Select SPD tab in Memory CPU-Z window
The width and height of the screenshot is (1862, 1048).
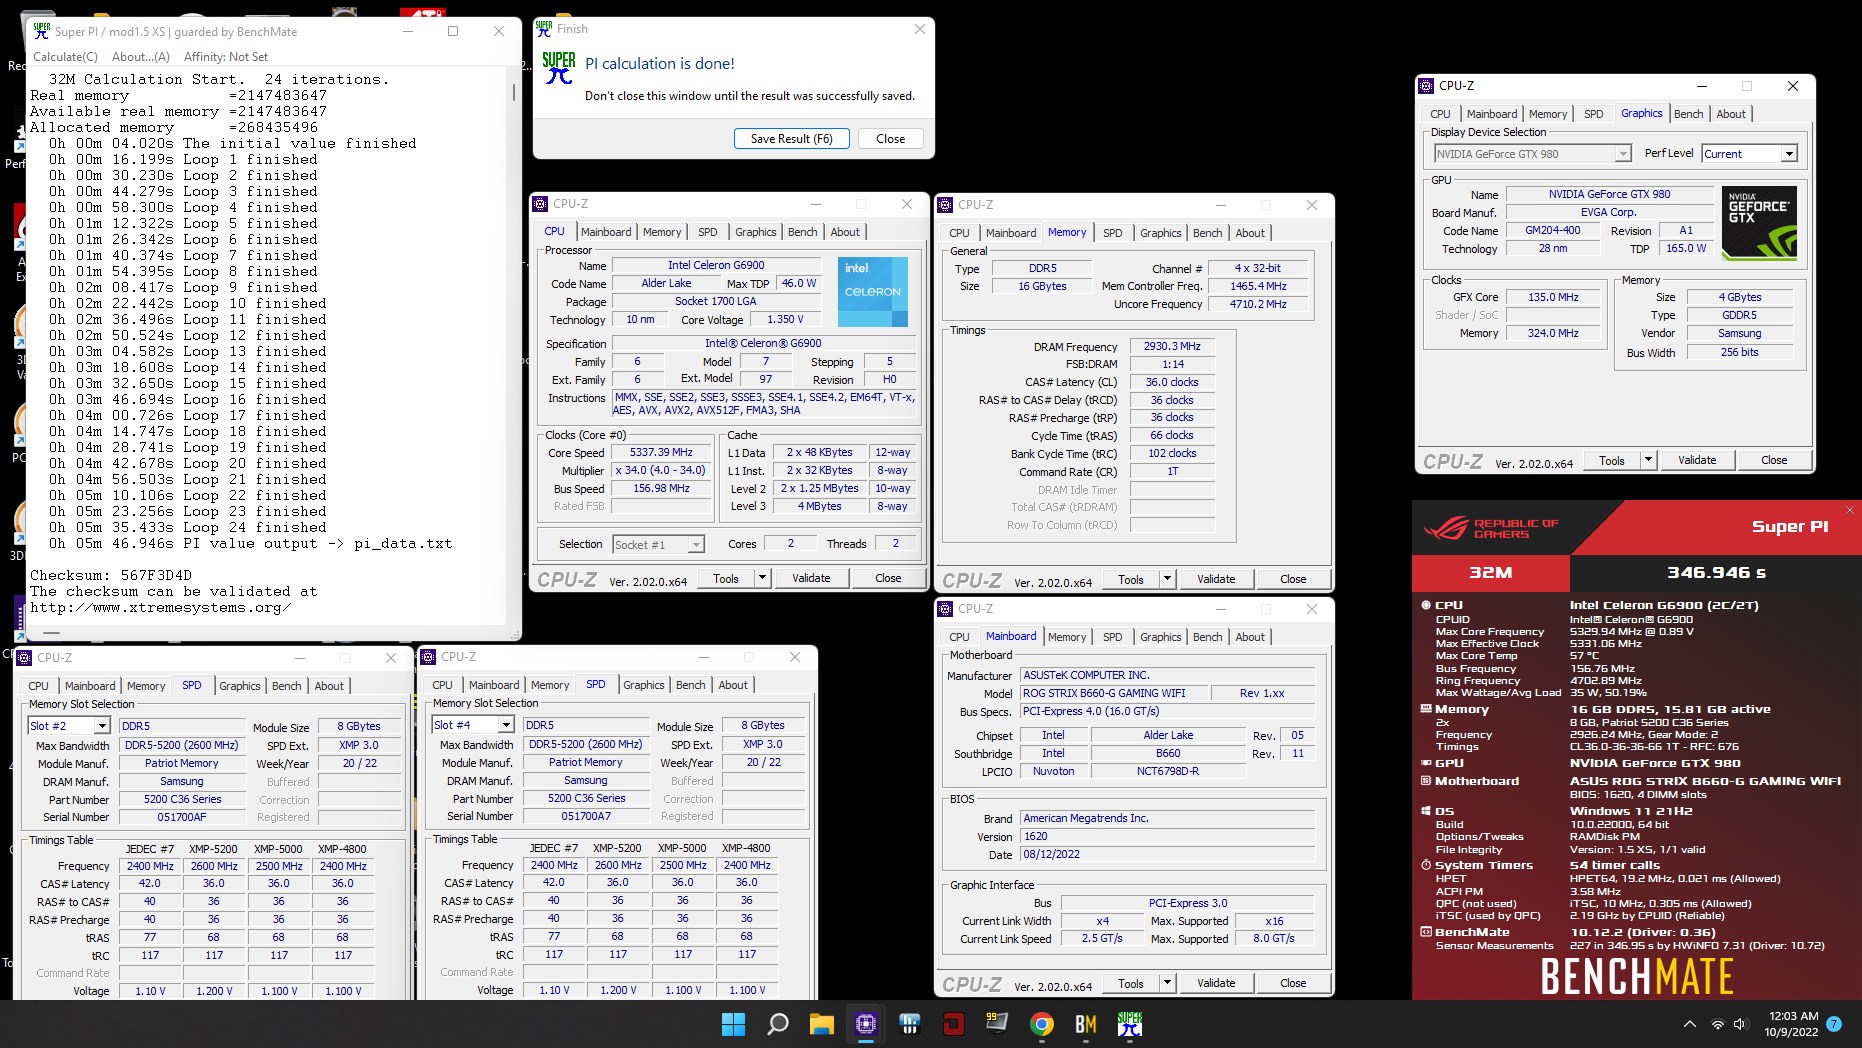(x=1113, y=233)
